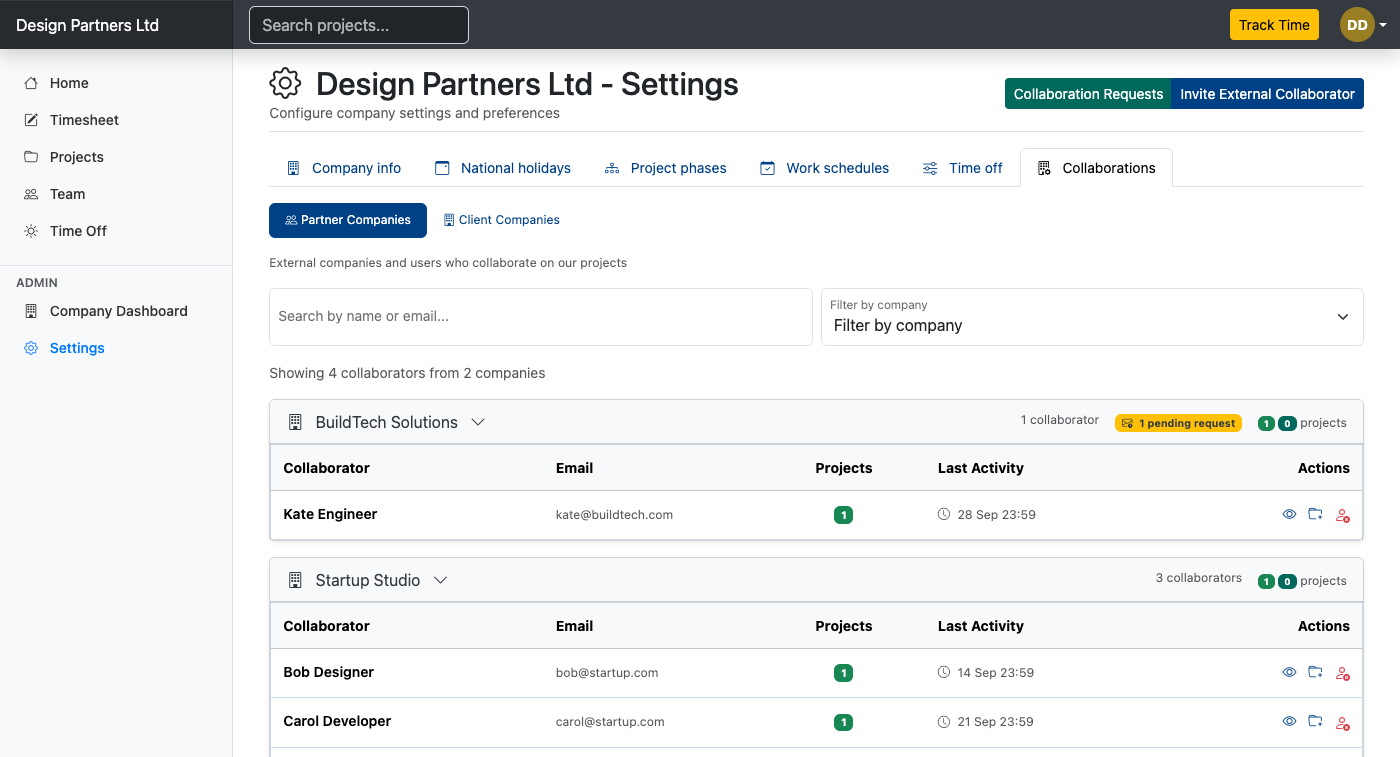
Task: Select the Project phases tab
Action: point(666,168)
